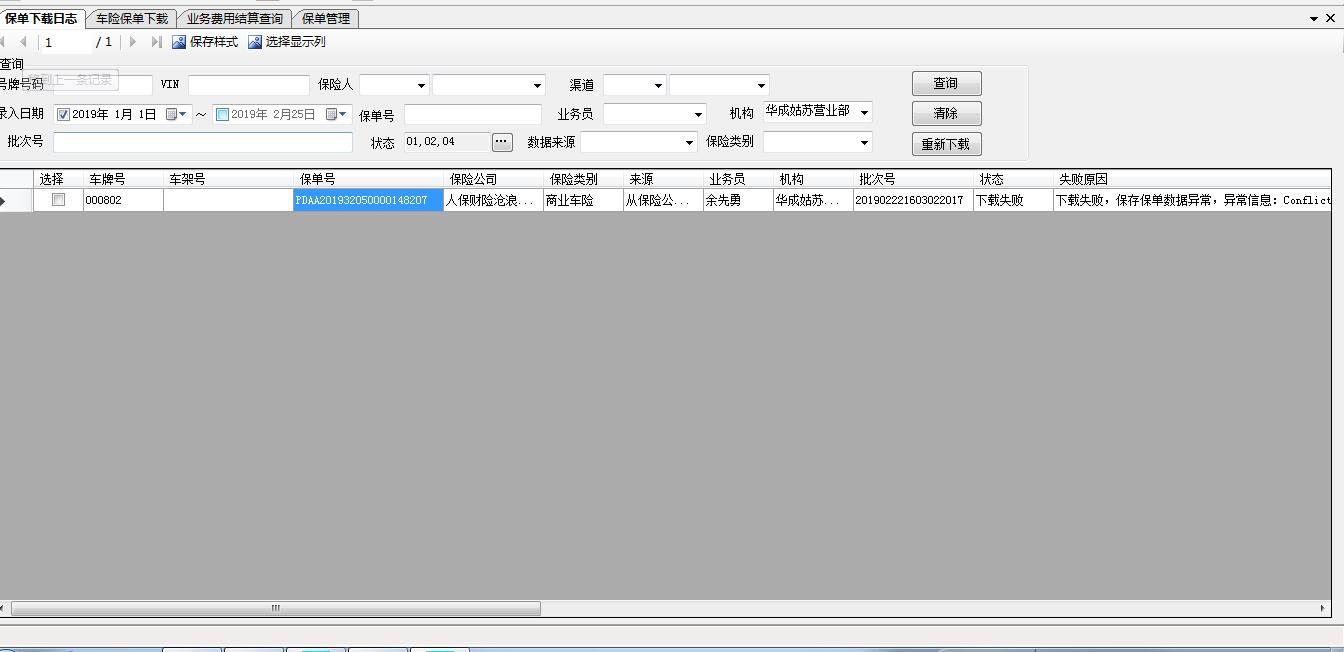1344x652 pixels.
Task: Click the VIN input field
Action: point(249,85)
